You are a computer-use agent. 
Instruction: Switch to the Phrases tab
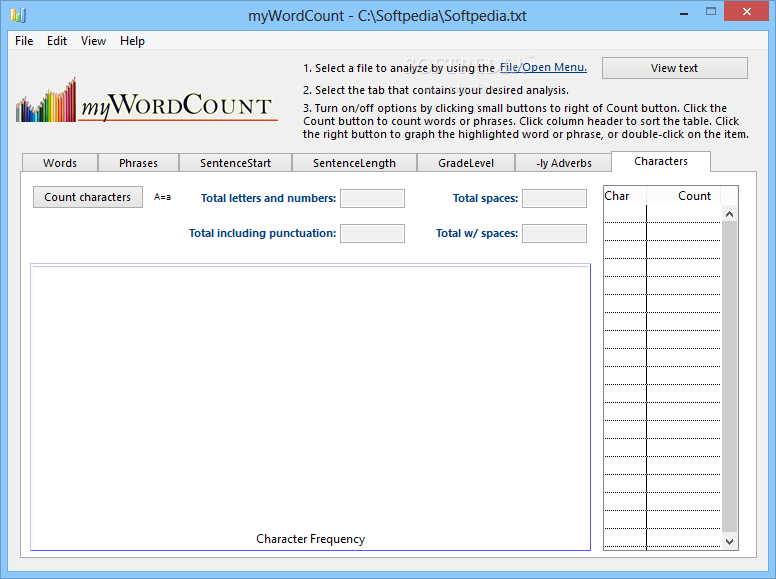coord(139,163)
